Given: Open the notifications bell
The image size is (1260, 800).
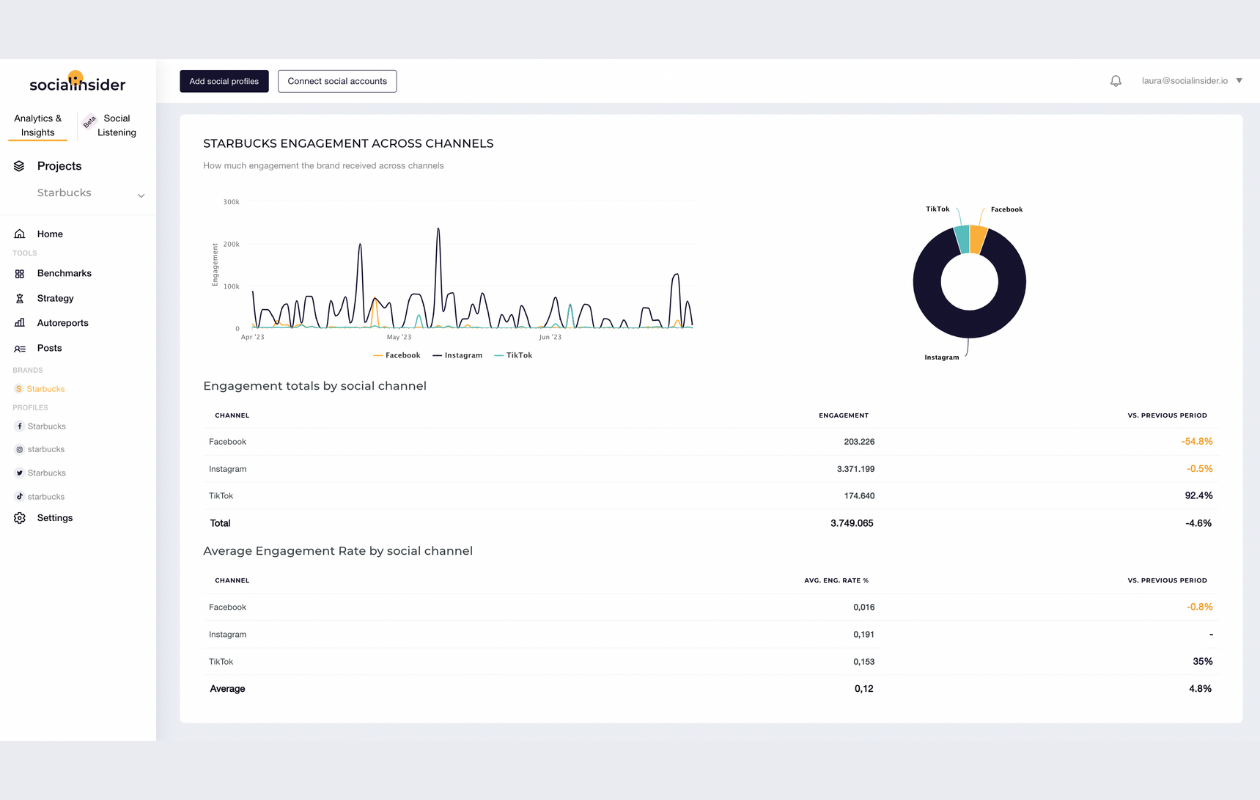Looking at the screenshot, I should point(1116,81).
